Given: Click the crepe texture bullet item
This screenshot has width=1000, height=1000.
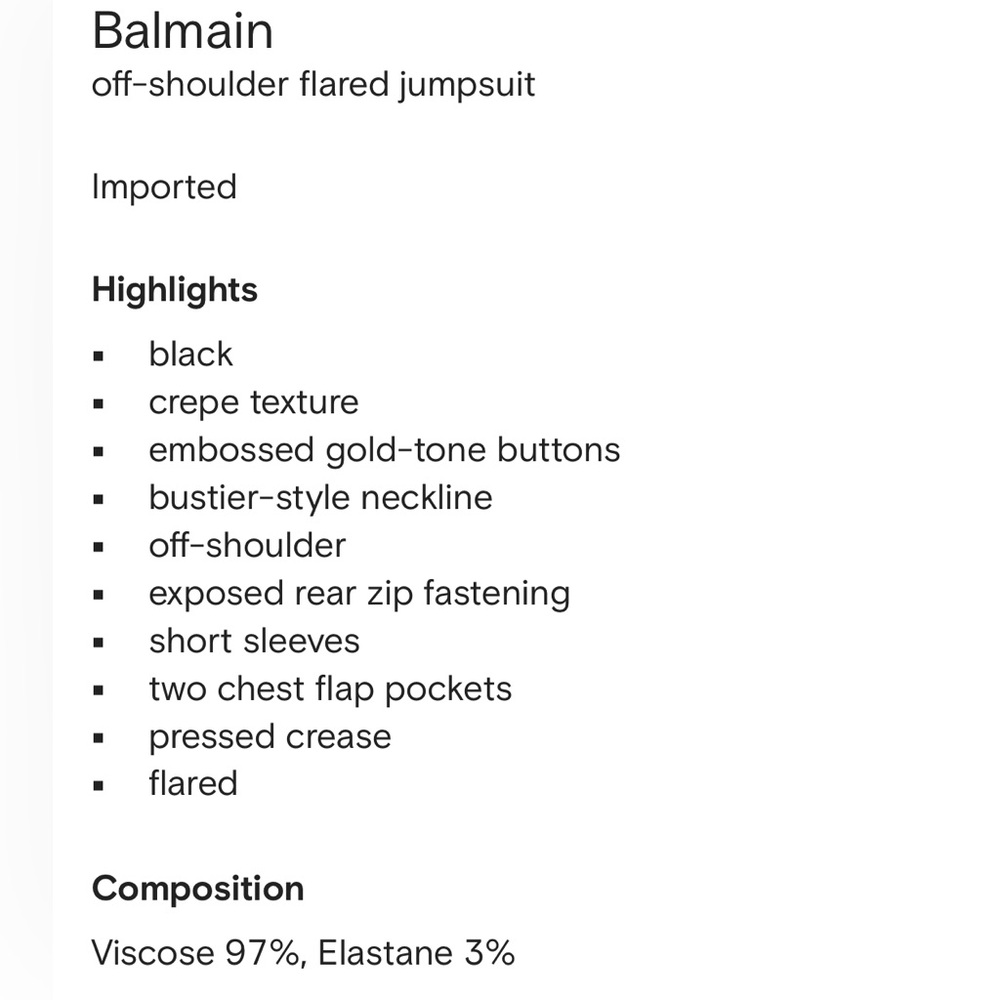Looking at the screenshot, I should pyautogui.click(x=254, y=403).
